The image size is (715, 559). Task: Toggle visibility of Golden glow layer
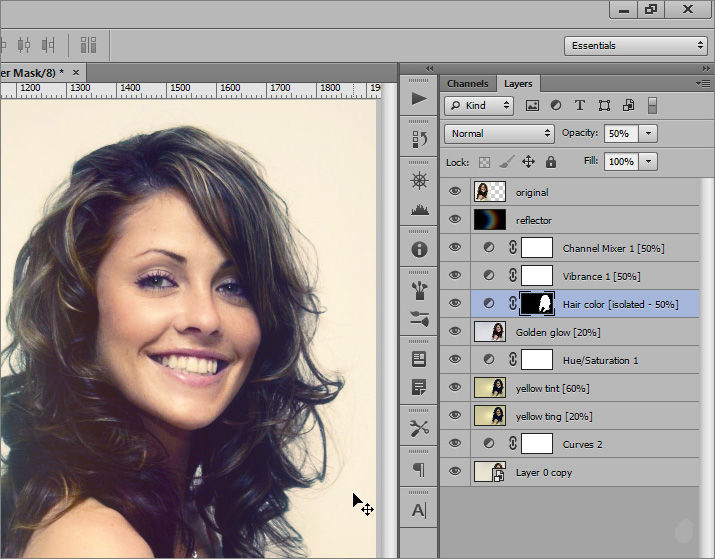(x=456, y=332)
